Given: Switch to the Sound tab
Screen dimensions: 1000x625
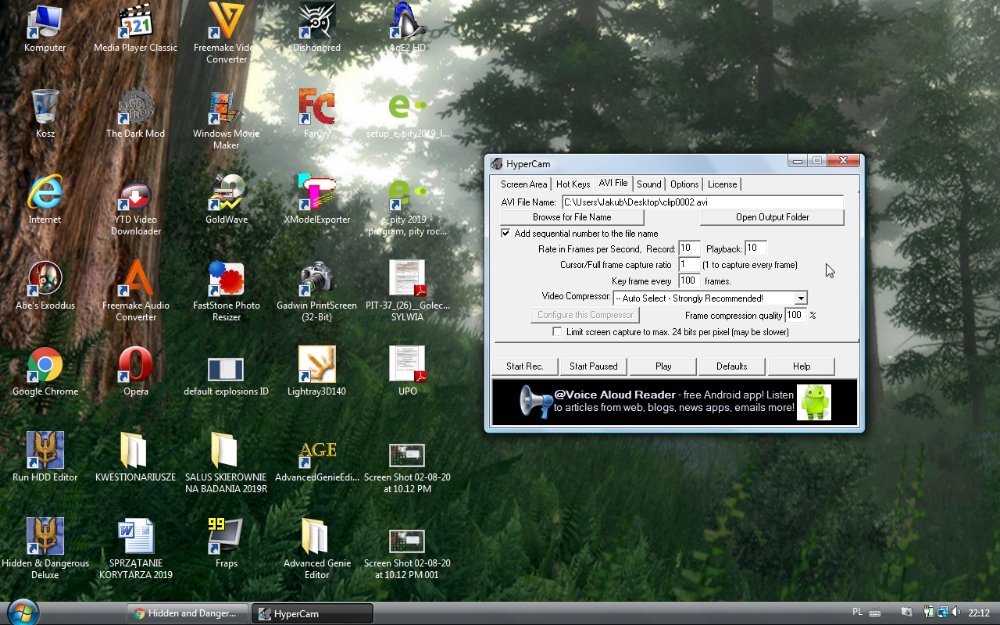Looking at the screenshot, I should pyautogui.click(x=649, y=183).
